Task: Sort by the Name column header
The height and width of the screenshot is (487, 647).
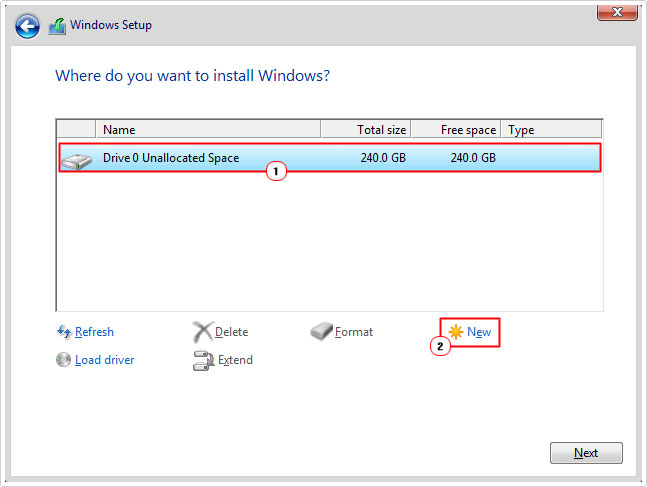Action: coord(208,130)
